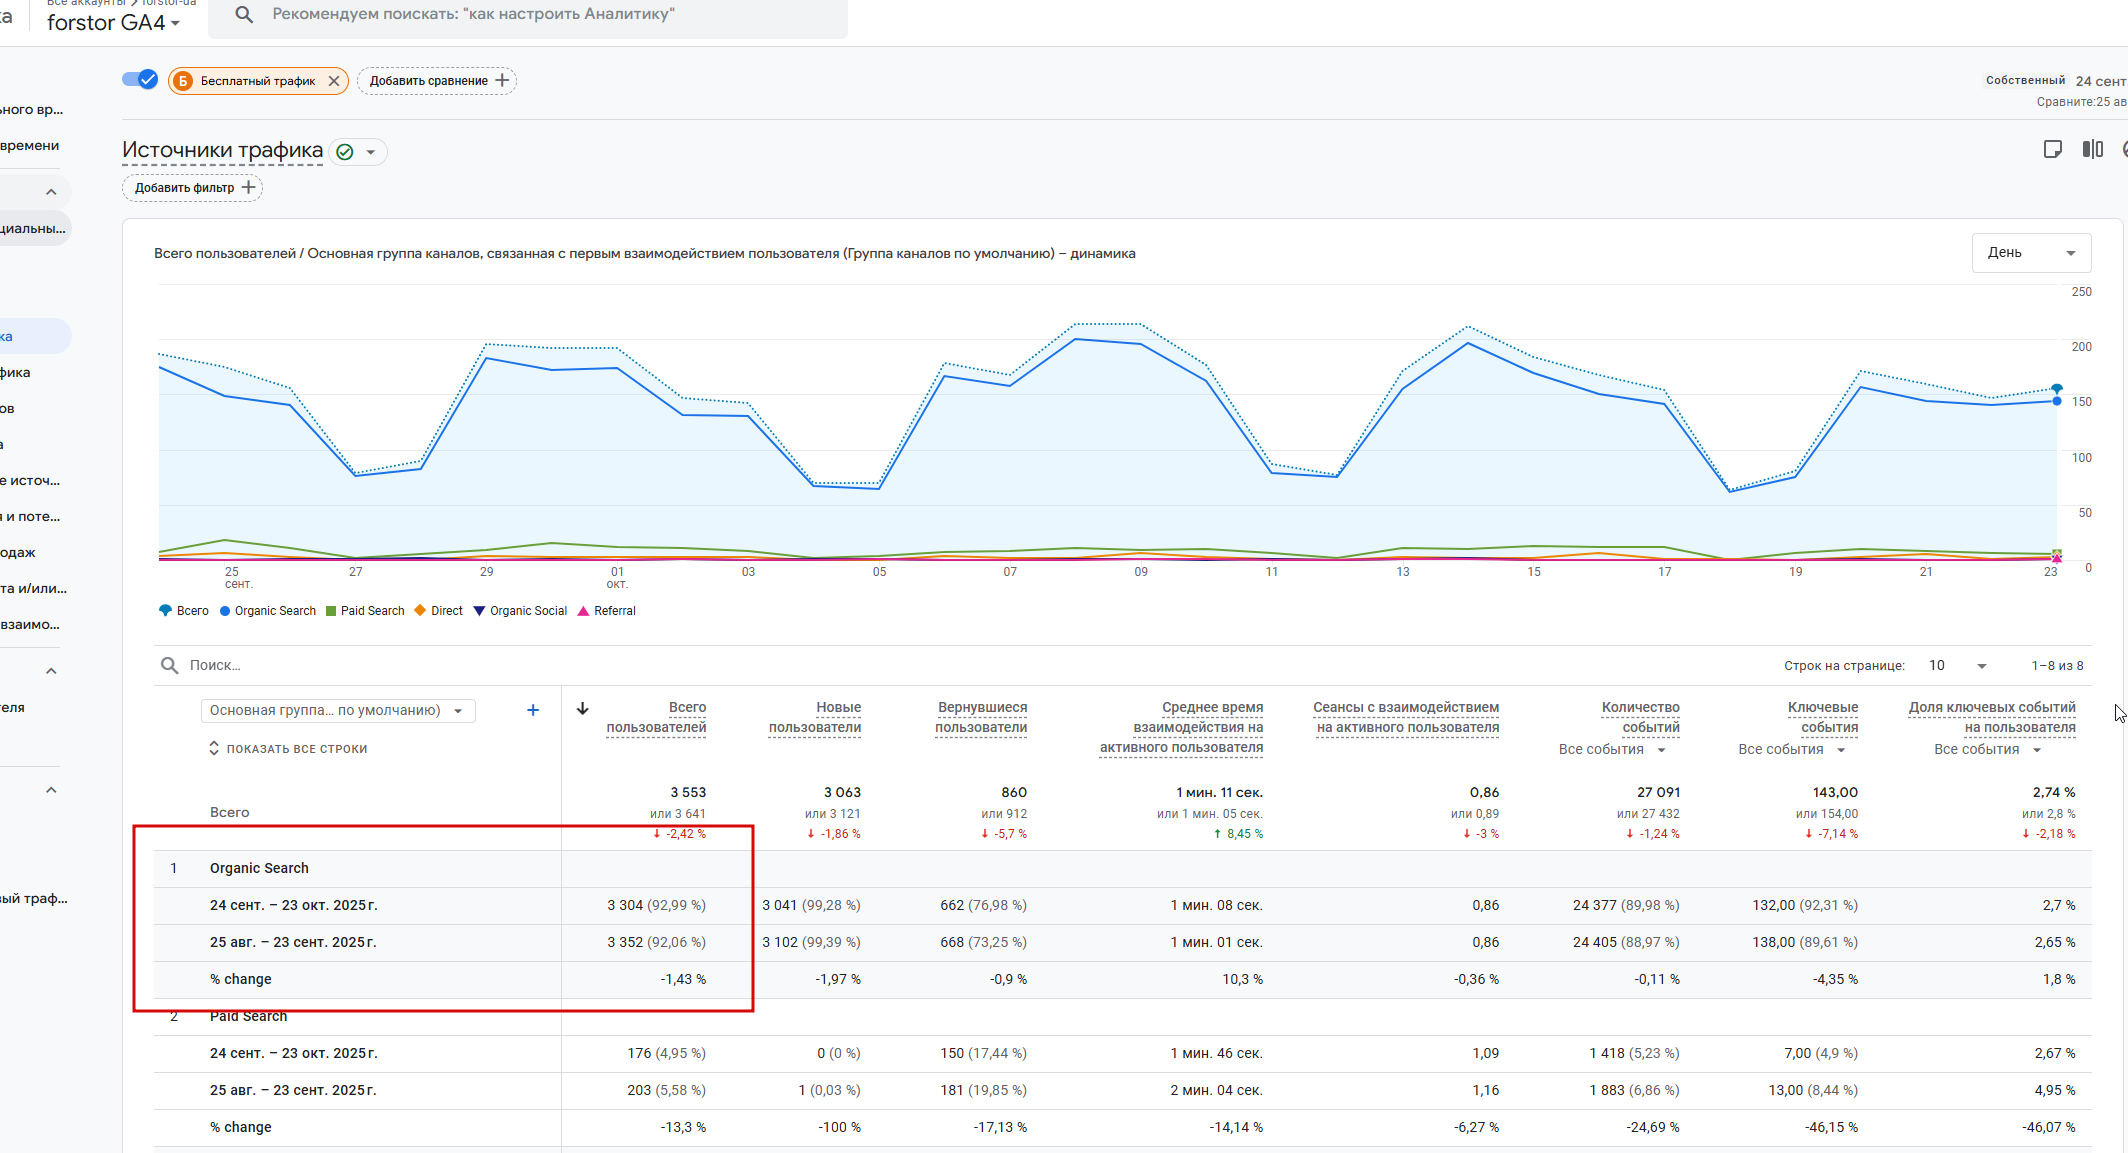Open Основная группа dimension dropdown
Image resolution: width=2128 pixels, height=1153 pixels.
coord(337,711)
